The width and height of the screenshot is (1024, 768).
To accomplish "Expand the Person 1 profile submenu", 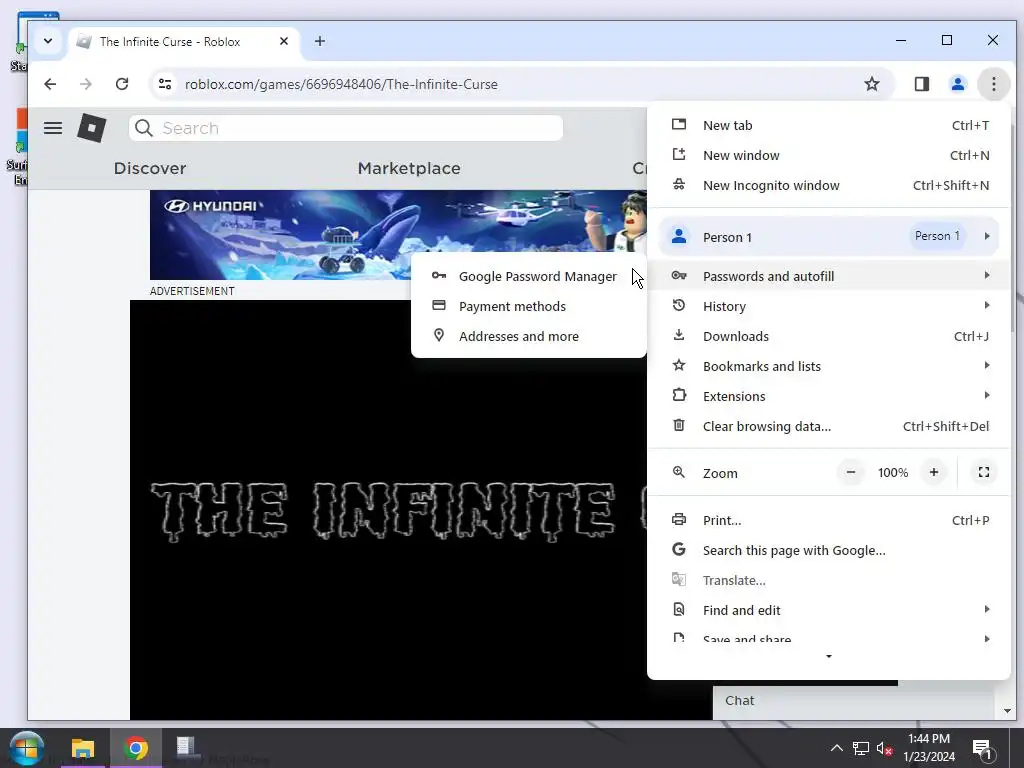I will click(829, 236).
